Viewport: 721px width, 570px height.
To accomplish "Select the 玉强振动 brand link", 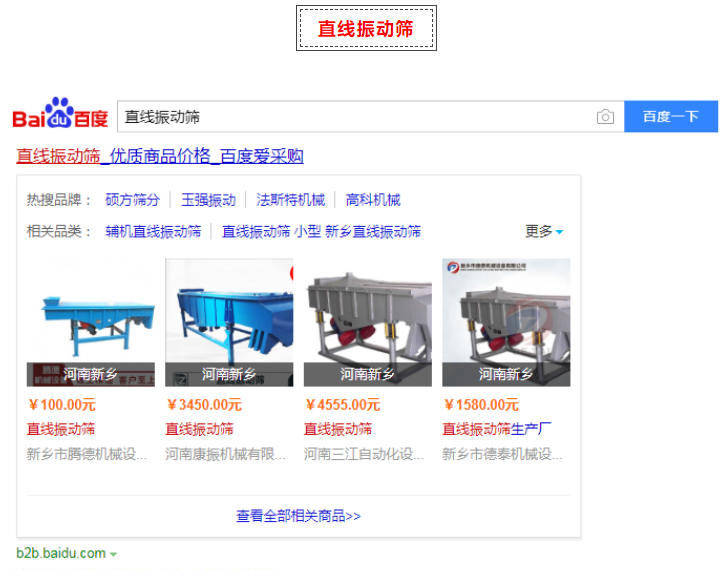I will [x=208, y=200].
